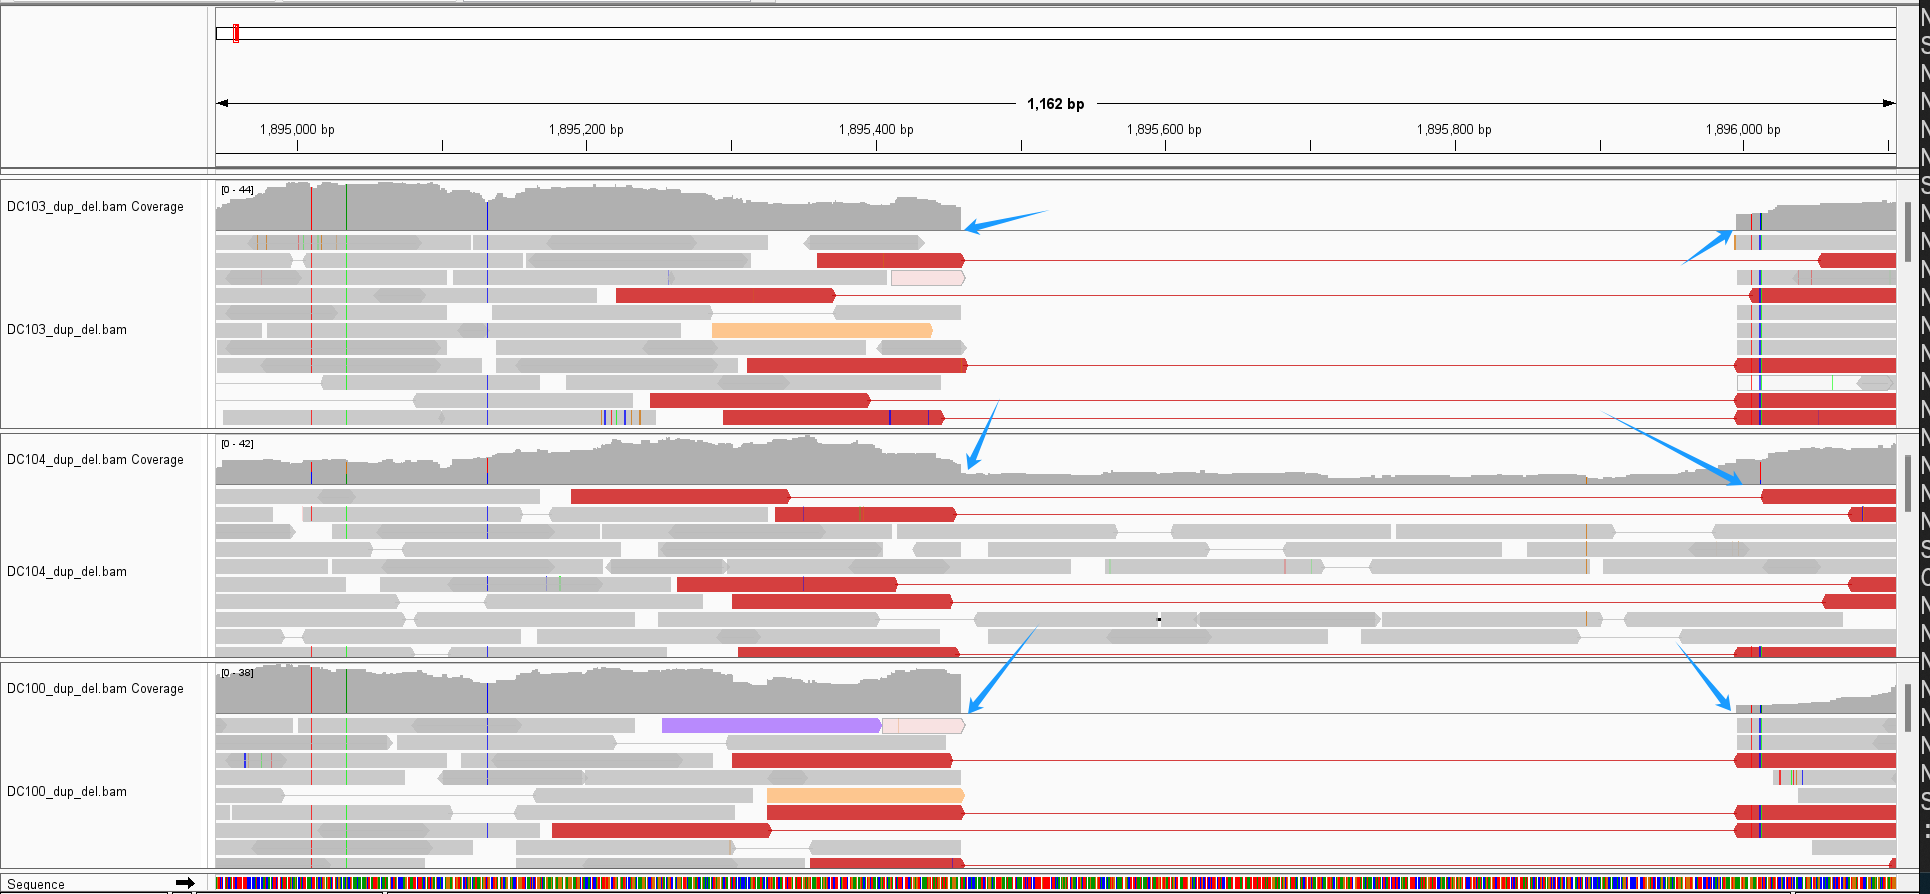Click the 1,895,600 bp ruler label
This screenshot has height=894, width=1930.
pyautogui.click(x=1164, y=130)
